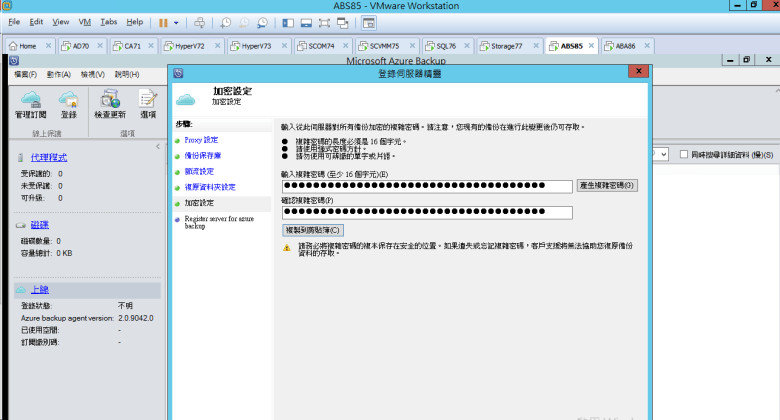780x420 pixels.
Task: Click the 管理訂閱 cloud icon
Action: click(30, 100)
